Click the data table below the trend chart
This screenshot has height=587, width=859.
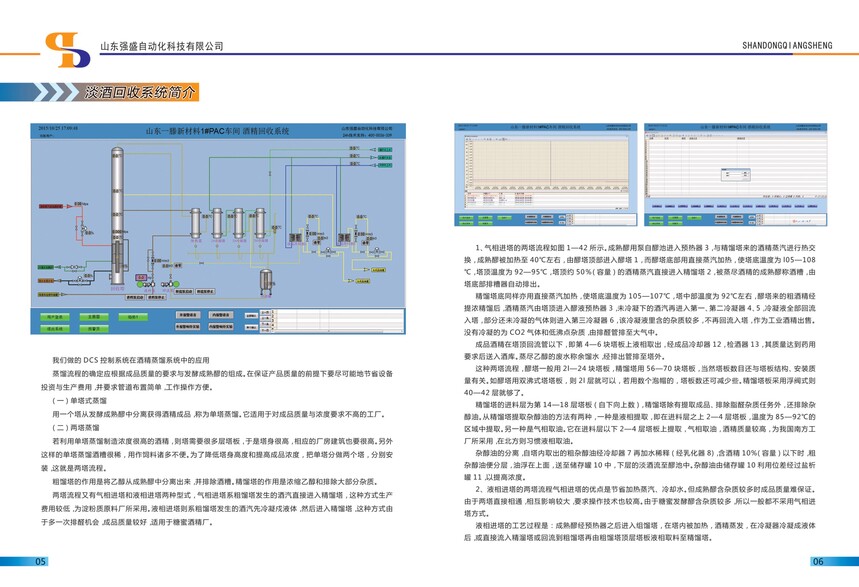pyautogui.click(x=547, y=199)
